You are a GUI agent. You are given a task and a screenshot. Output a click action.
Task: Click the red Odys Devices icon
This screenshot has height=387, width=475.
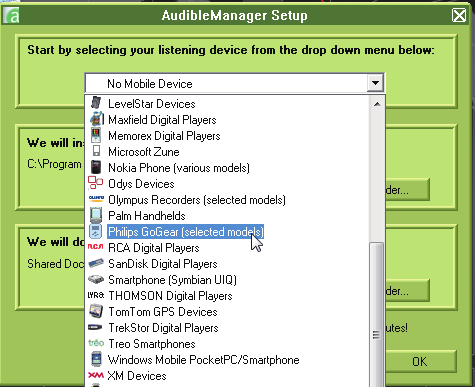pos(95,183)
